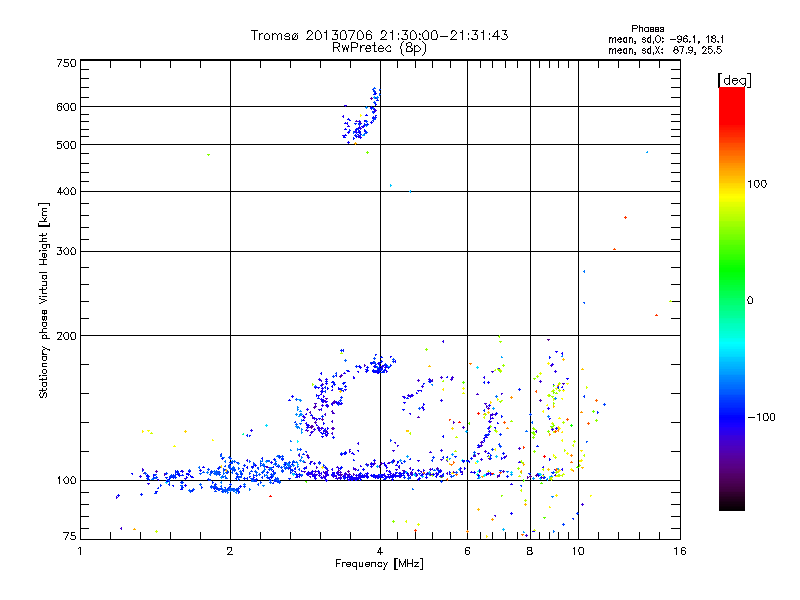
Task: Click the colorbar tick label '0'
Action: (x=749, y=300)
